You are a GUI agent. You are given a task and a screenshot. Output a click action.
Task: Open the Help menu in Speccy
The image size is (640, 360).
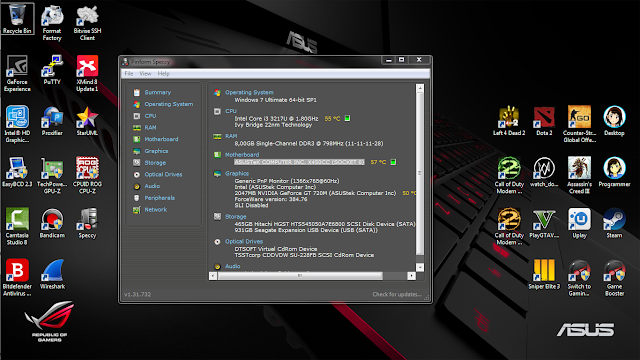pos(163,73)
